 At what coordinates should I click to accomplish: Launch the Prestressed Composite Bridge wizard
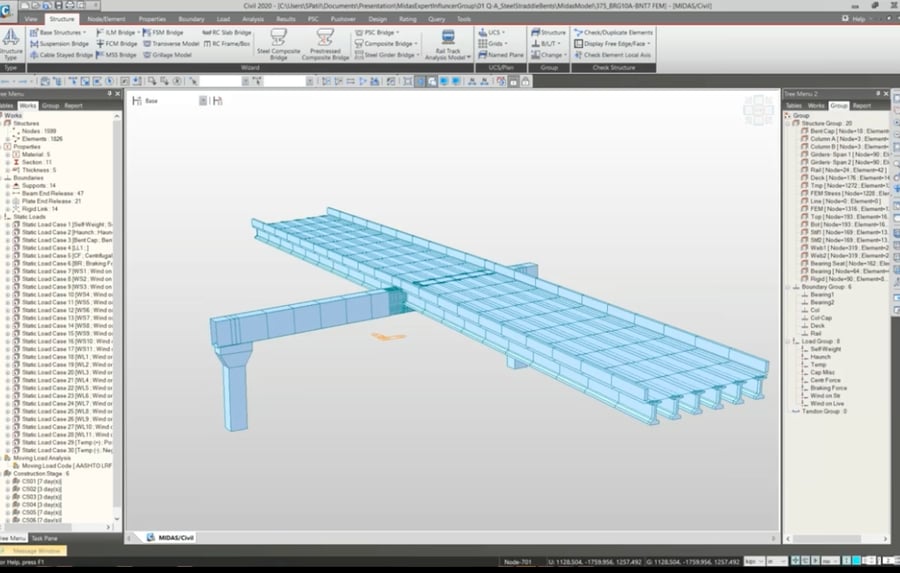(324, 43)
